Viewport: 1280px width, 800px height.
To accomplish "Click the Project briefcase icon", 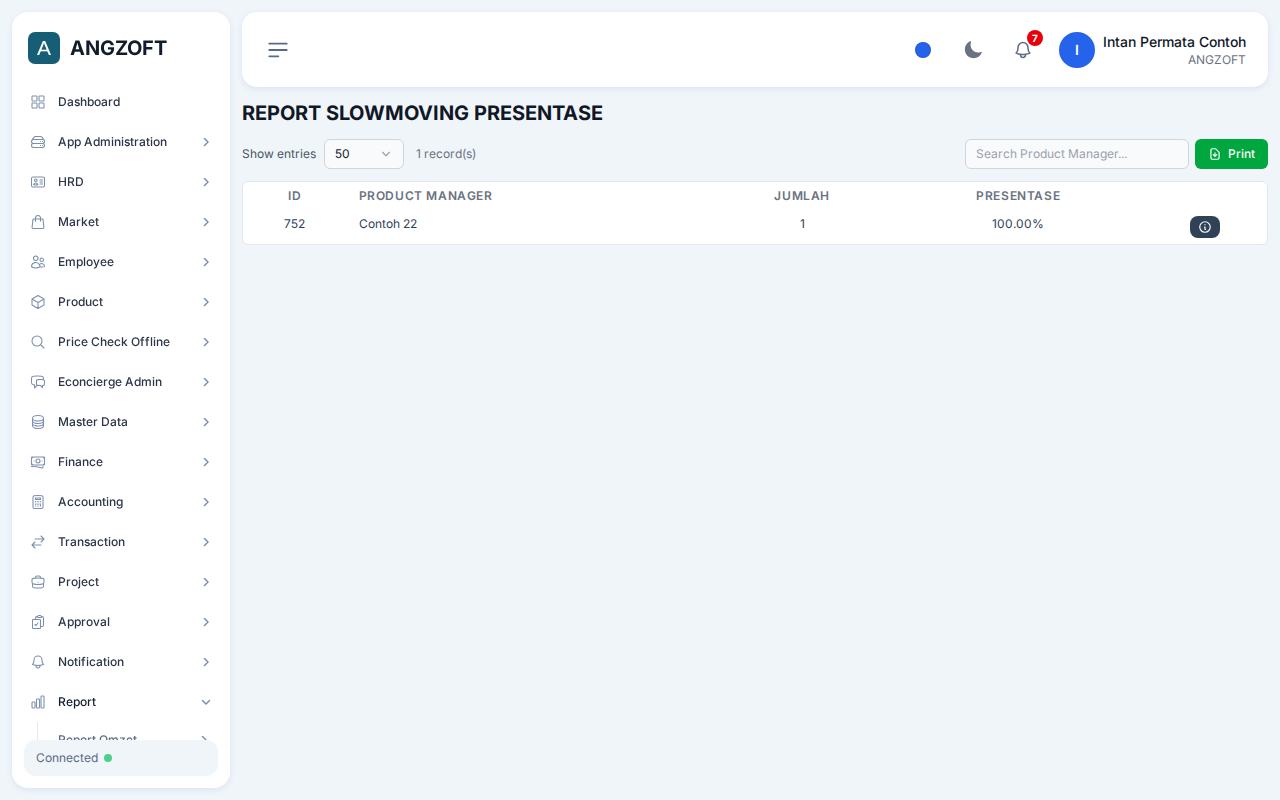I will click(38, 582).
